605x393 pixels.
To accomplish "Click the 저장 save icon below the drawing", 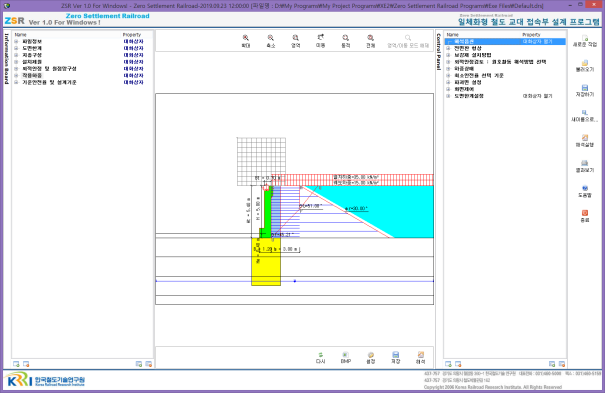I will click(395, 354).
